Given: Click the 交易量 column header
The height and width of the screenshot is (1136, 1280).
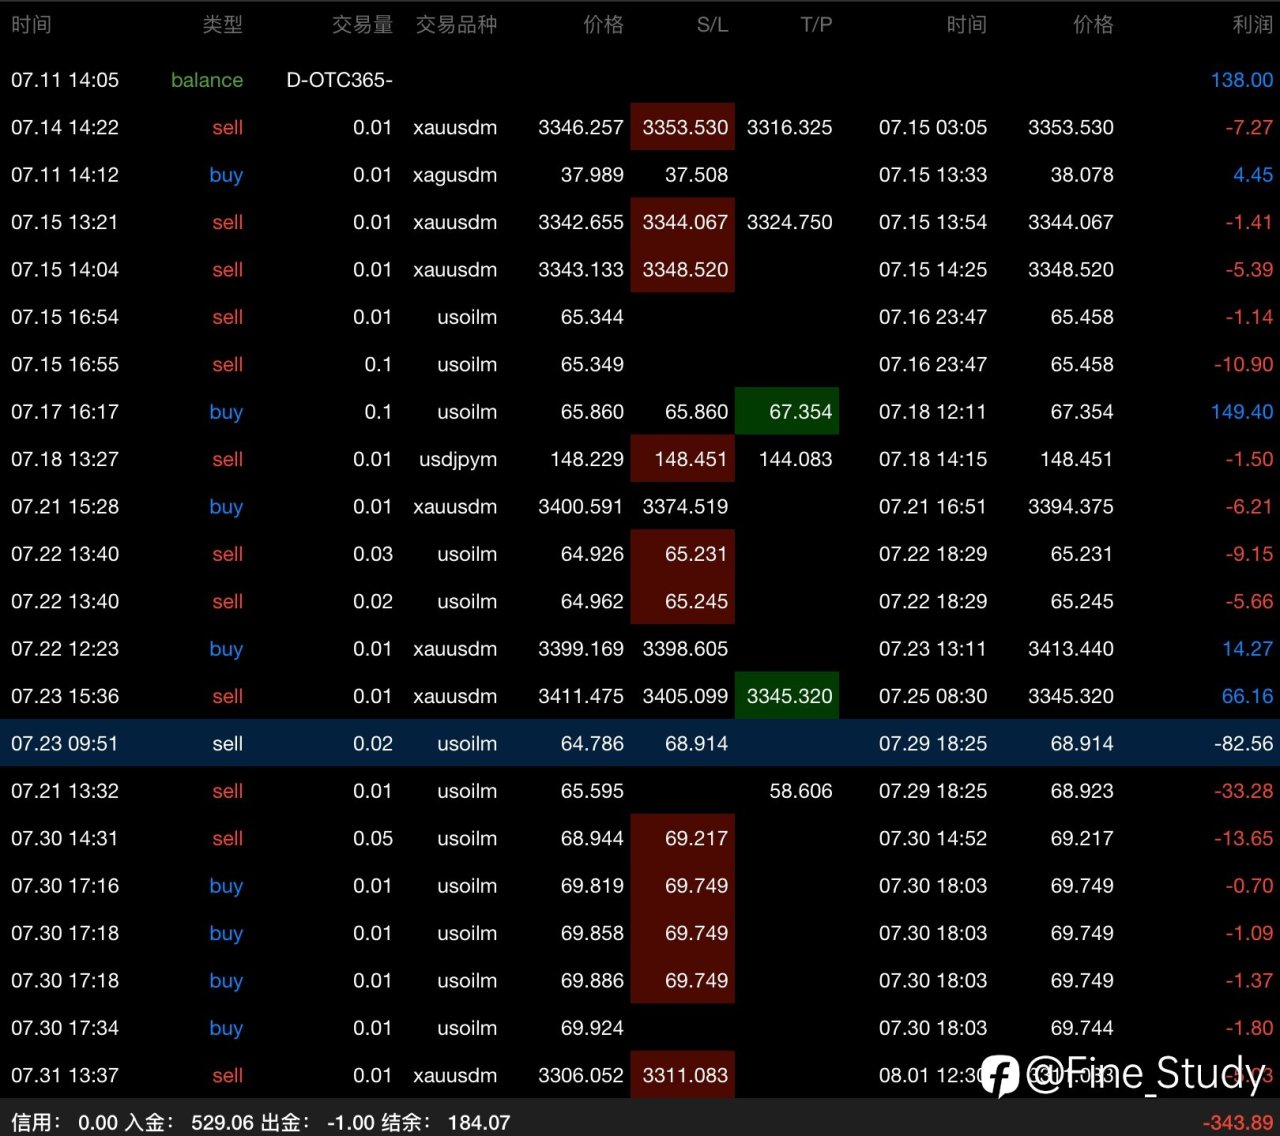Looking at the screenshot, I should click(362, 24).
